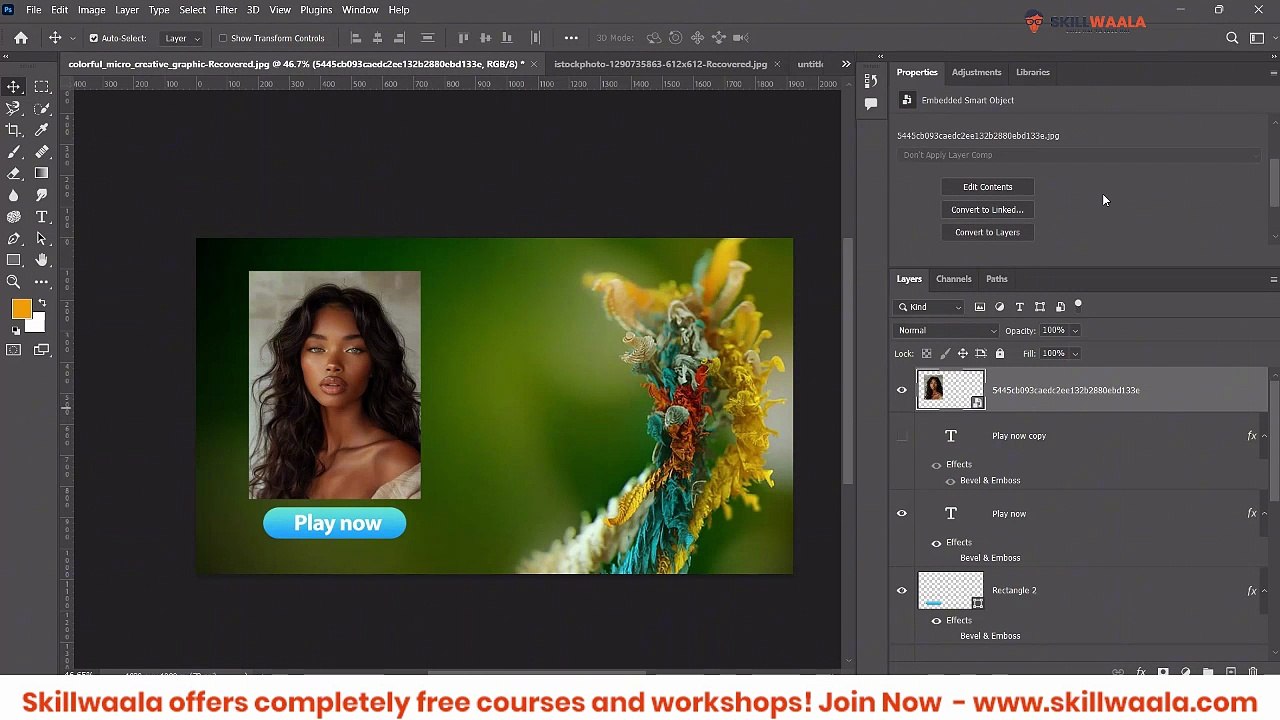
Task: Toggle the Auto-Select checkbox
Action: [x=94, y=38]
